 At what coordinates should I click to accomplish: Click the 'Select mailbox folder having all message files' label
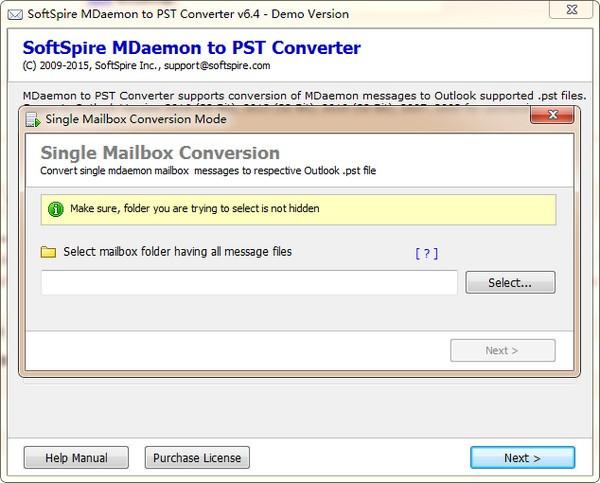pos(177,252)
